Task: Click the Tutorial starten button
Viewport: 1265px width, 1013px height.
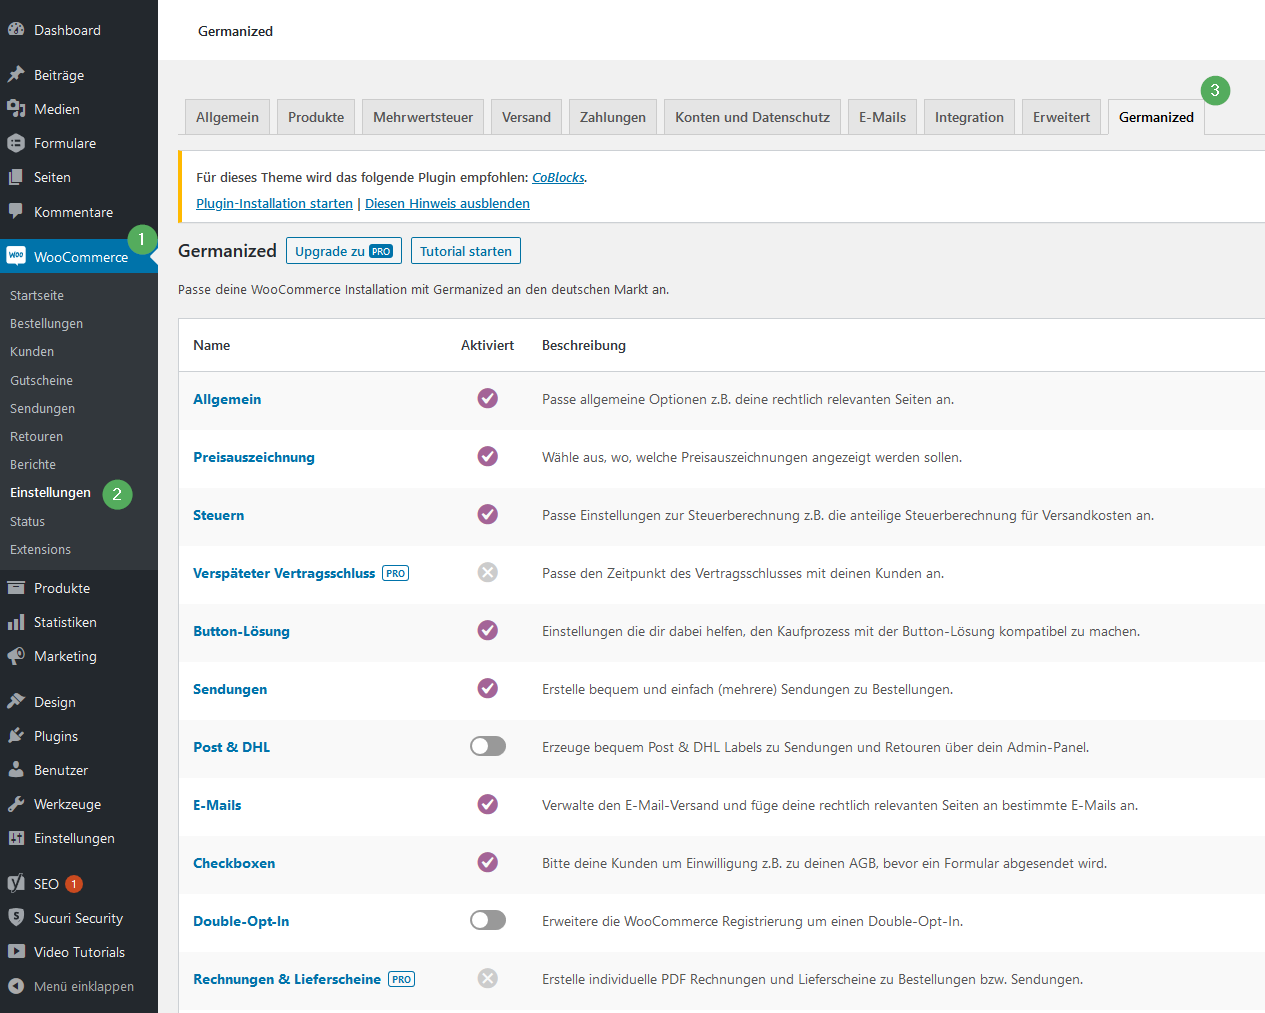Action: [x=466, y=251]
